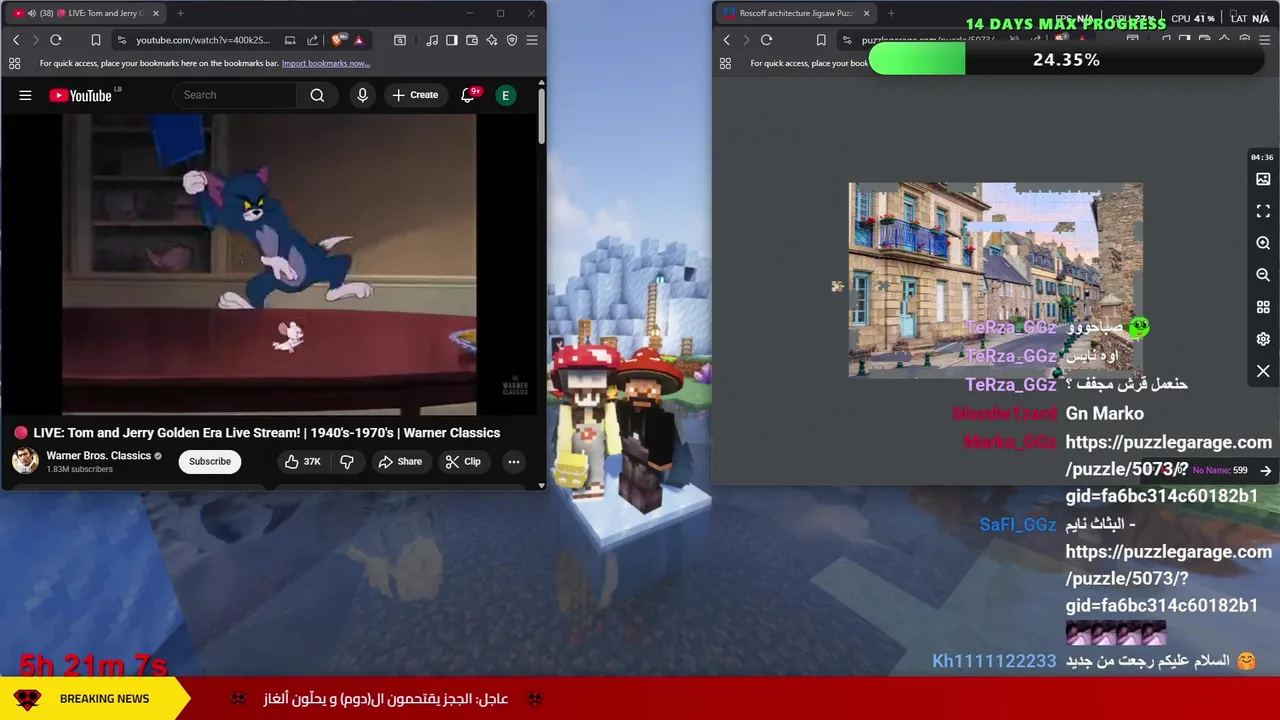Go back in the YouTube window
The image size is (1280, 720).
(x=16, y=40)
